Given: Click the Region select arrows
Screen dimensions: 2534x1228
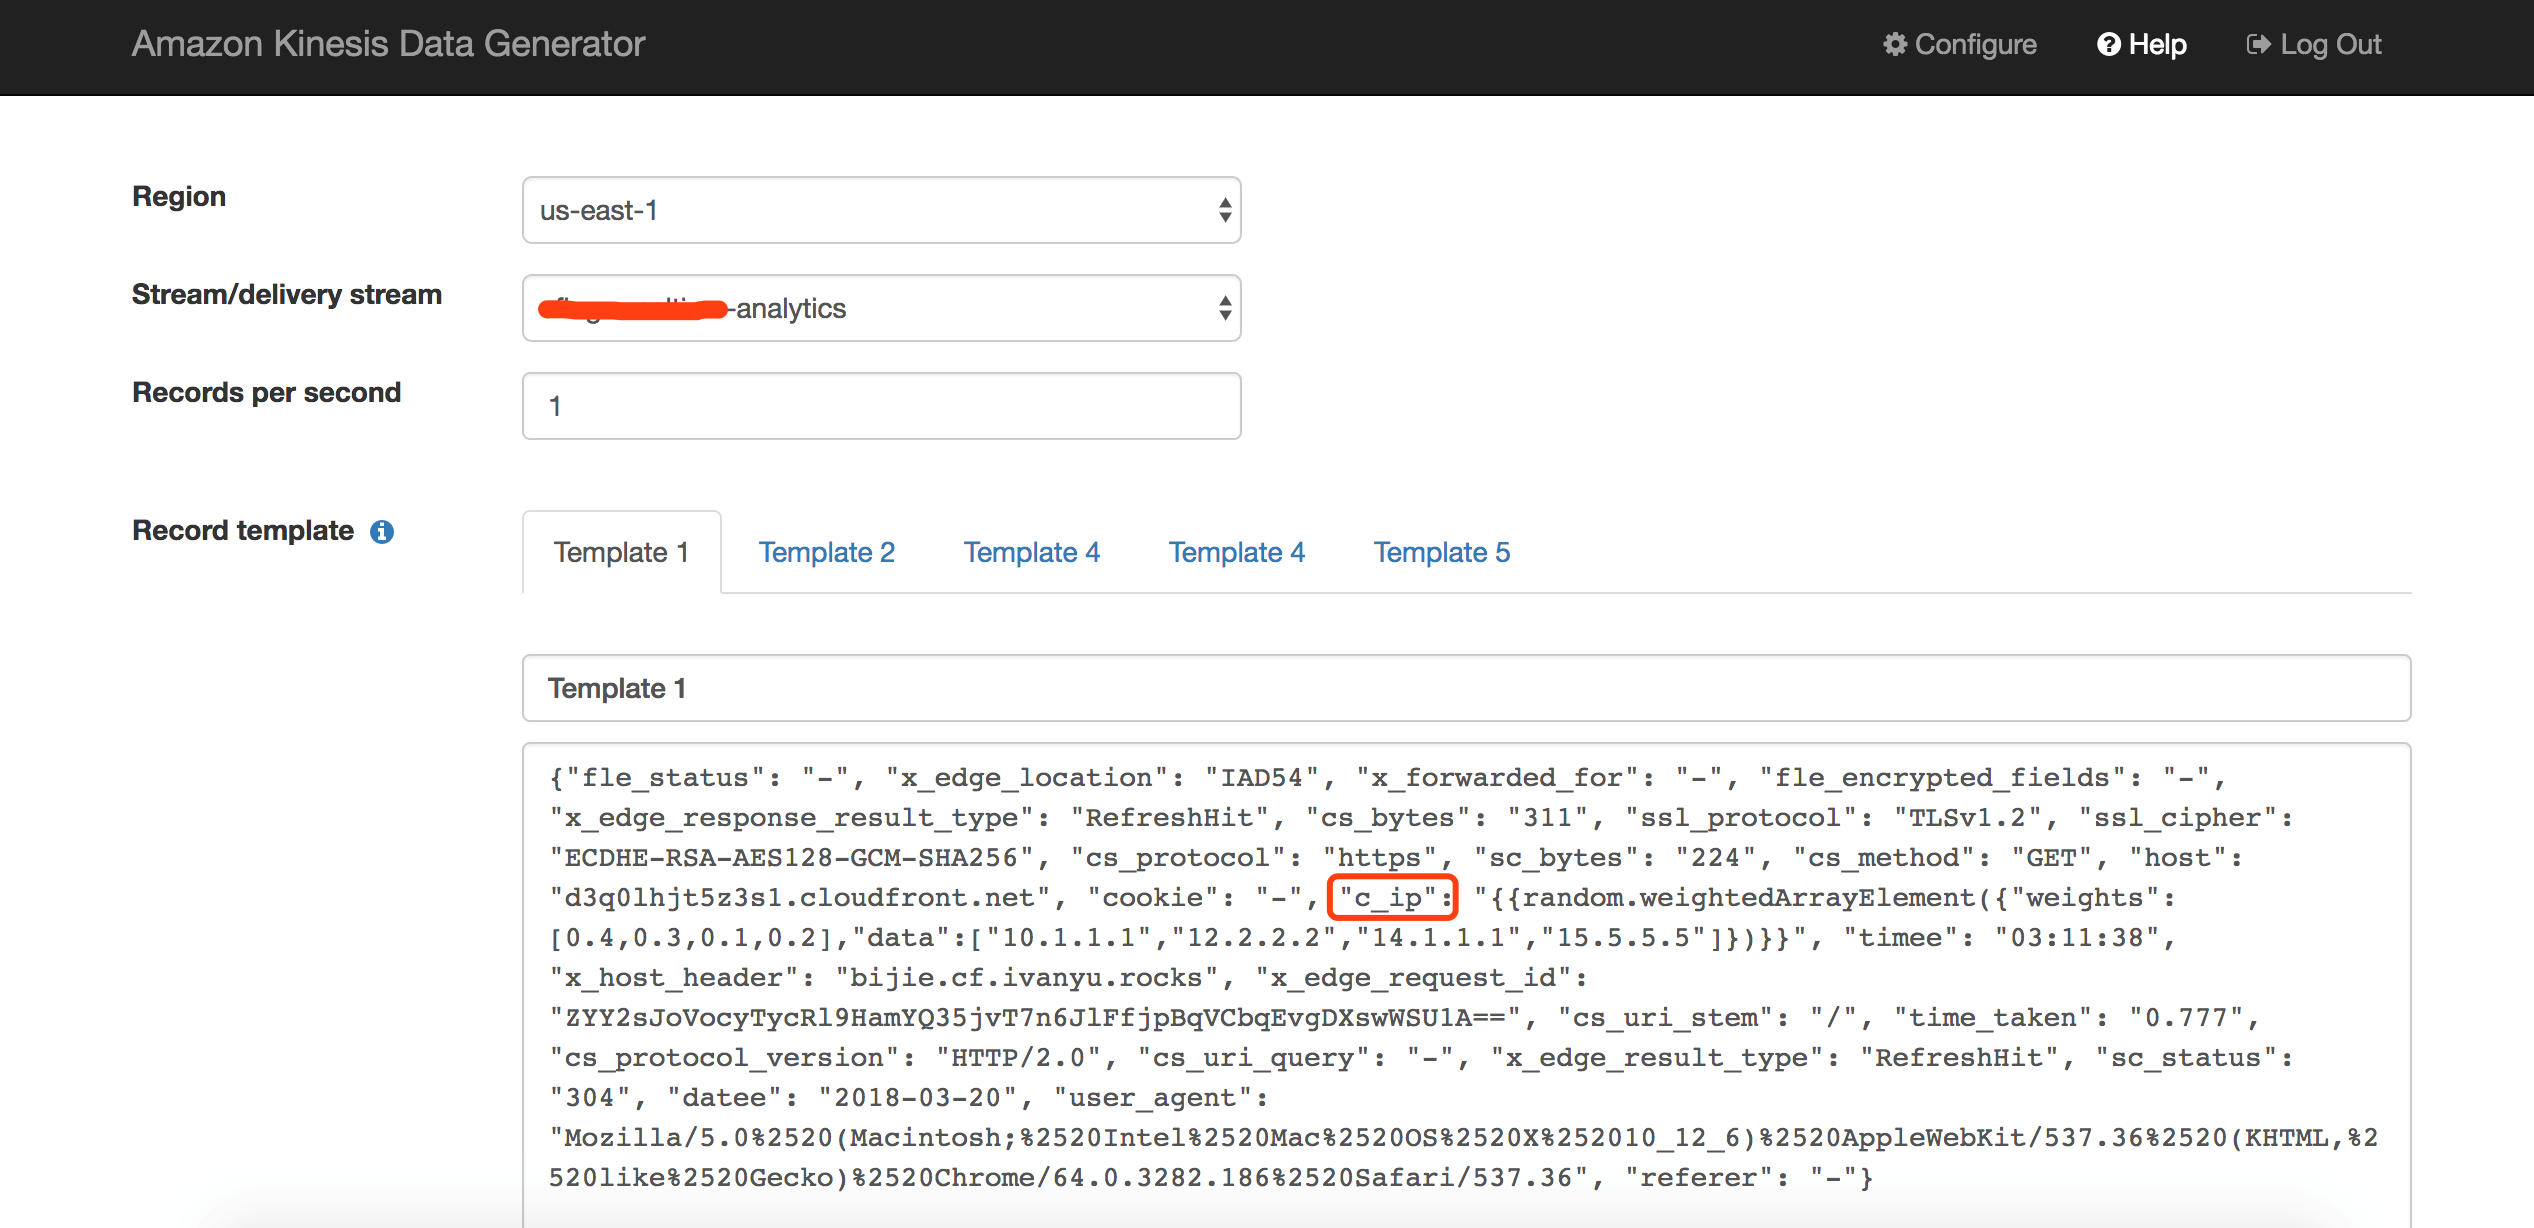Looking at the screenshot, I should [1224, 210].
